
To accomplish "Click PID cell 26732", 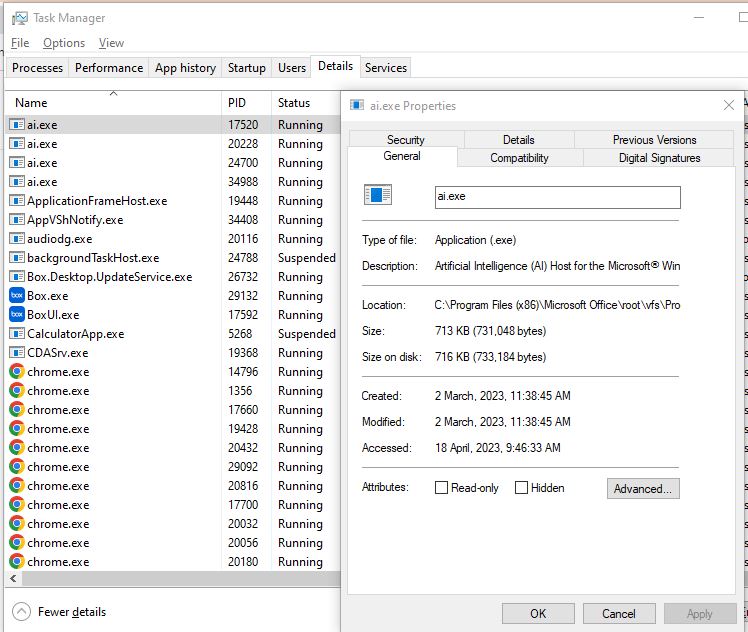I will pos(243,277).
